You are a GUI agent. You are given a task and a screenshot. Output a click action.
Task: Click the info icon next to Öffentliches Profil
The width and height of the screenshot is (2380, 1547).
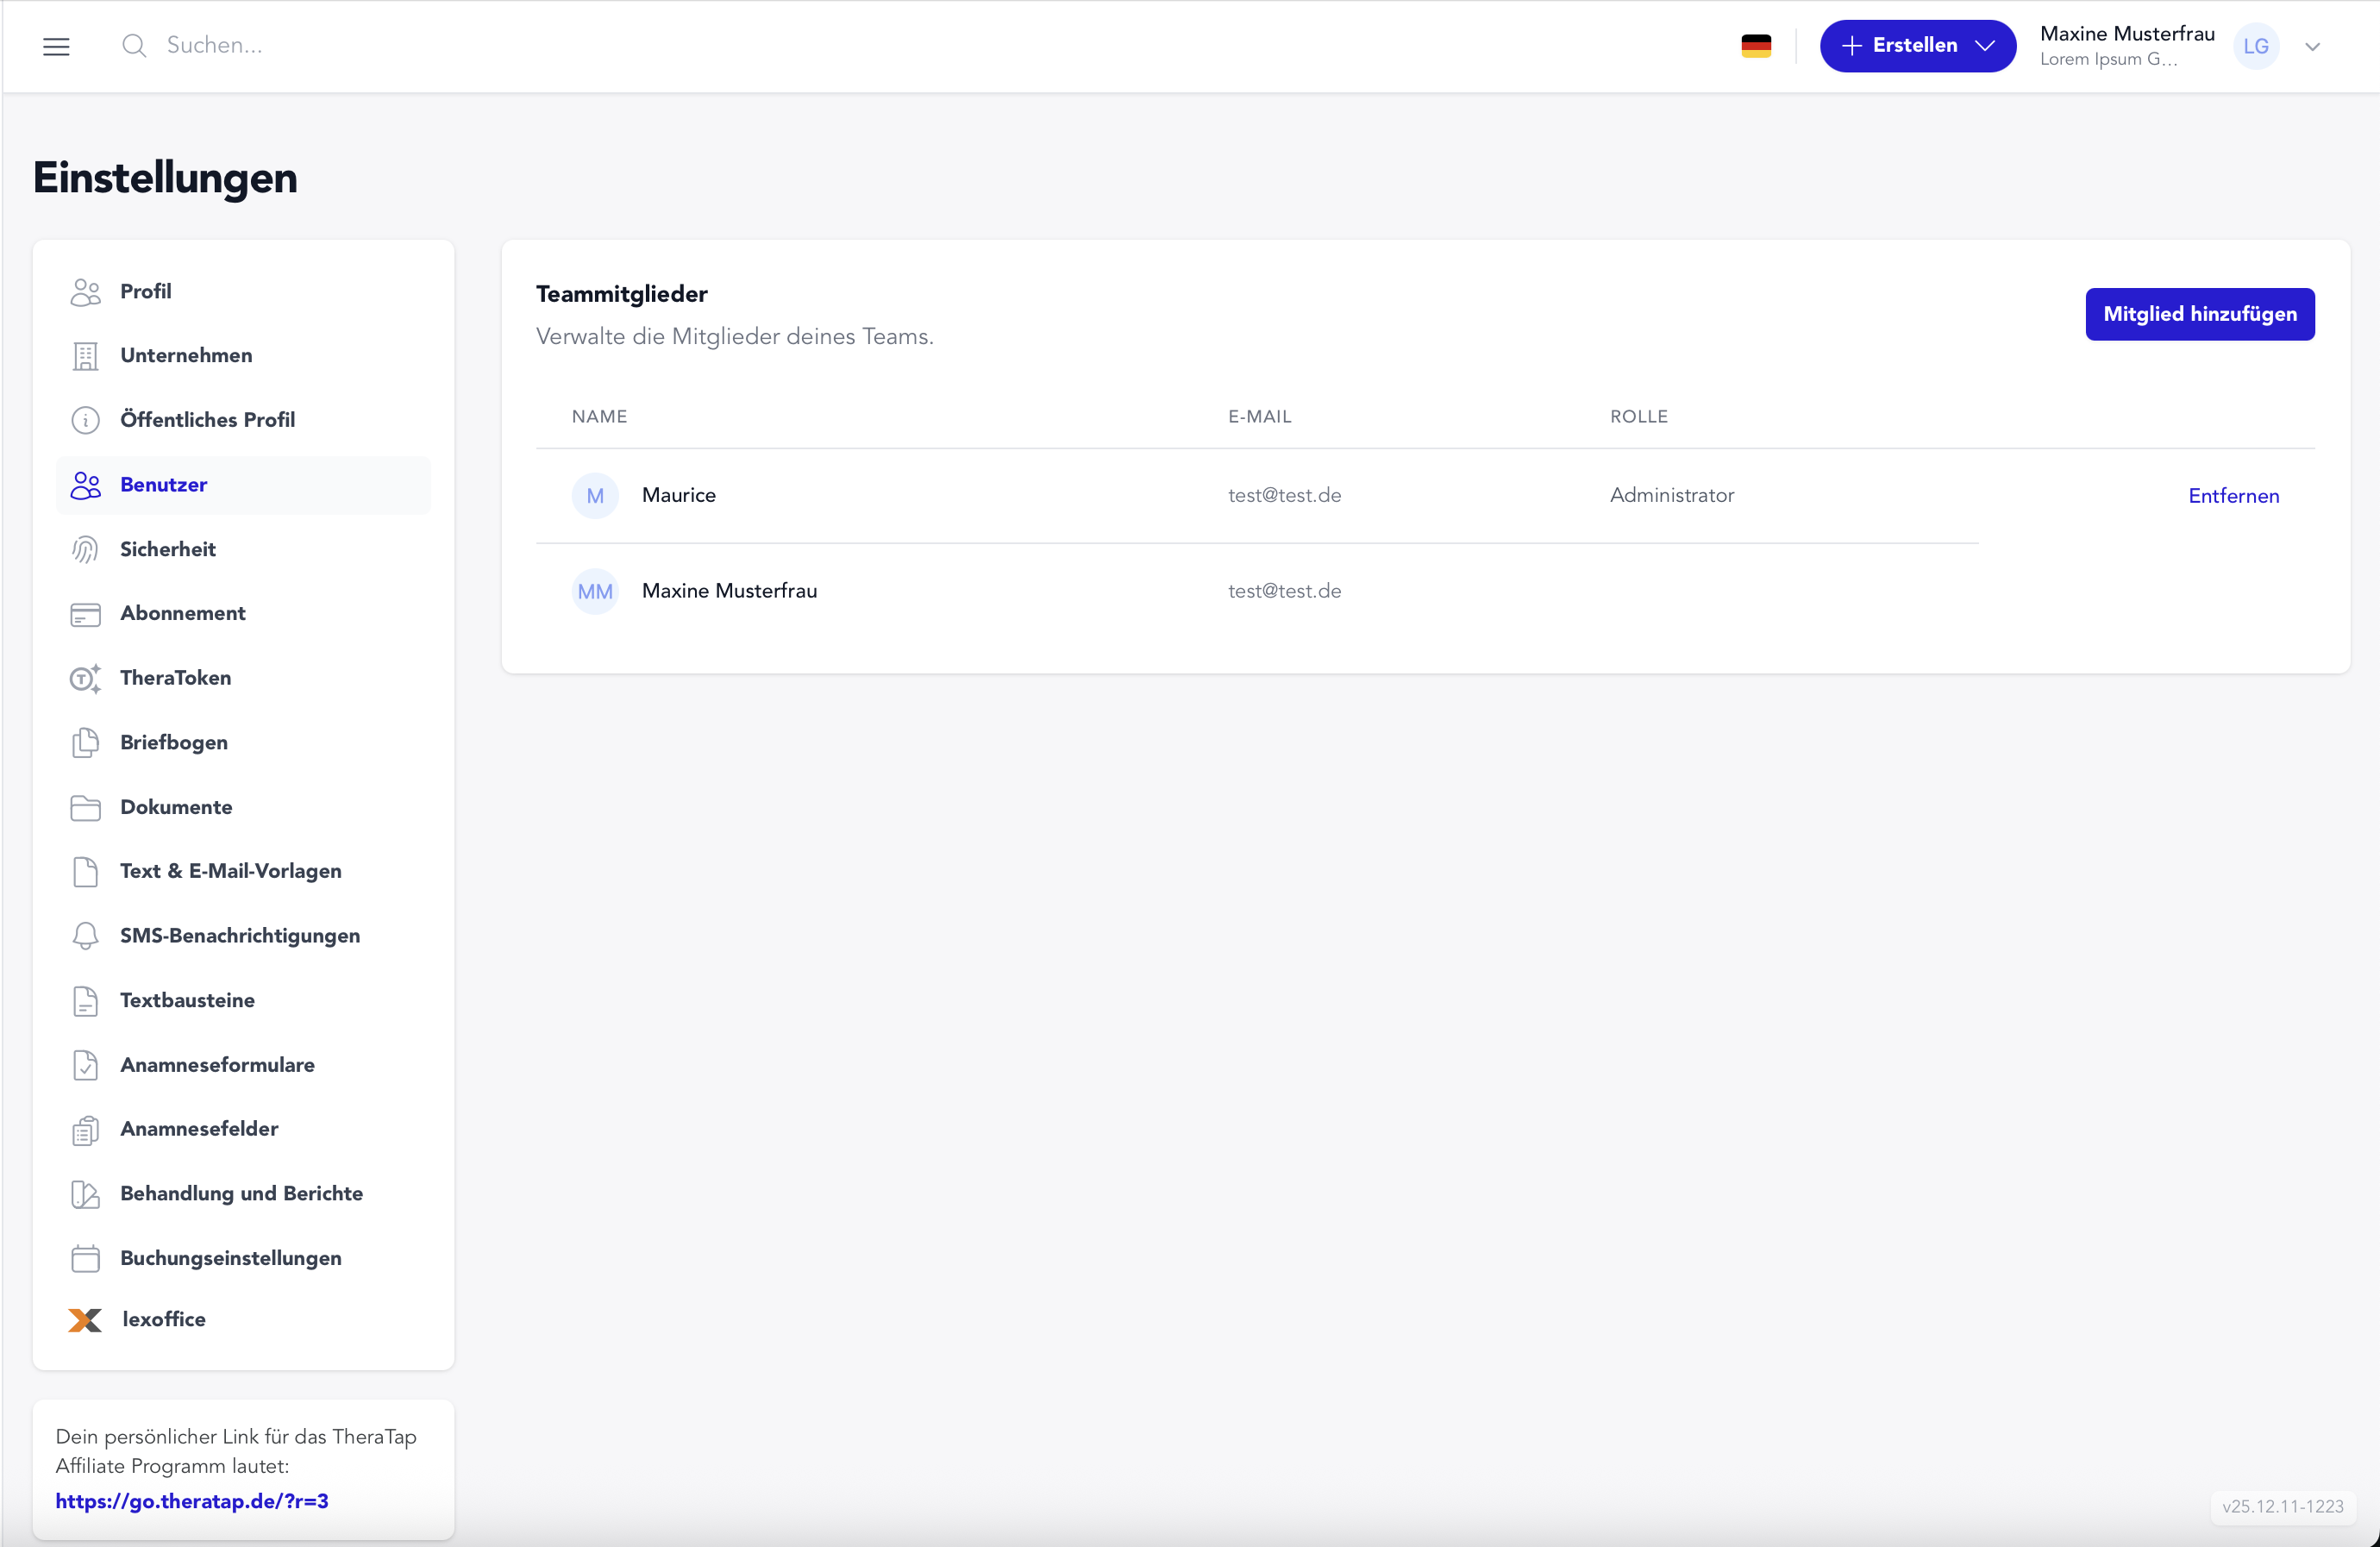[x=86, y=420]
